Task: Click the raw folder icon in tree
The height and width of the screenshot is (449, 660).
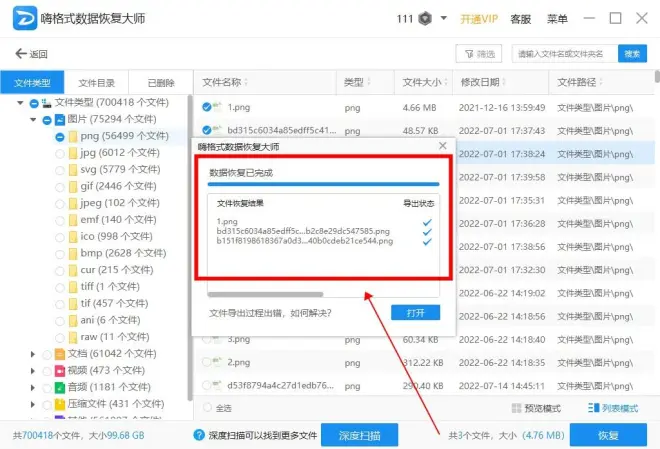Action: (73, 337)
